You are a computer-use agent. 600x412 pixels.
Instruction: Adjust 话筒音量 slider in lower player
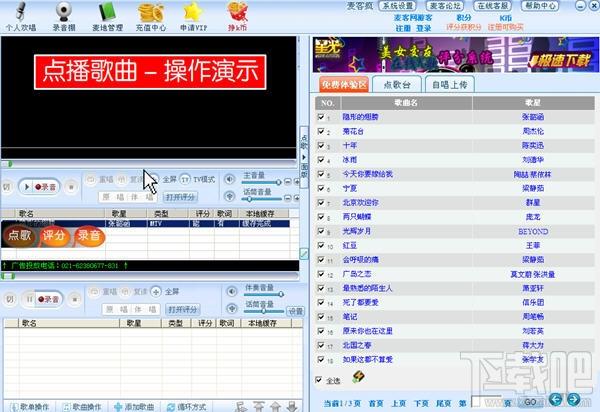tap(264, 311)
